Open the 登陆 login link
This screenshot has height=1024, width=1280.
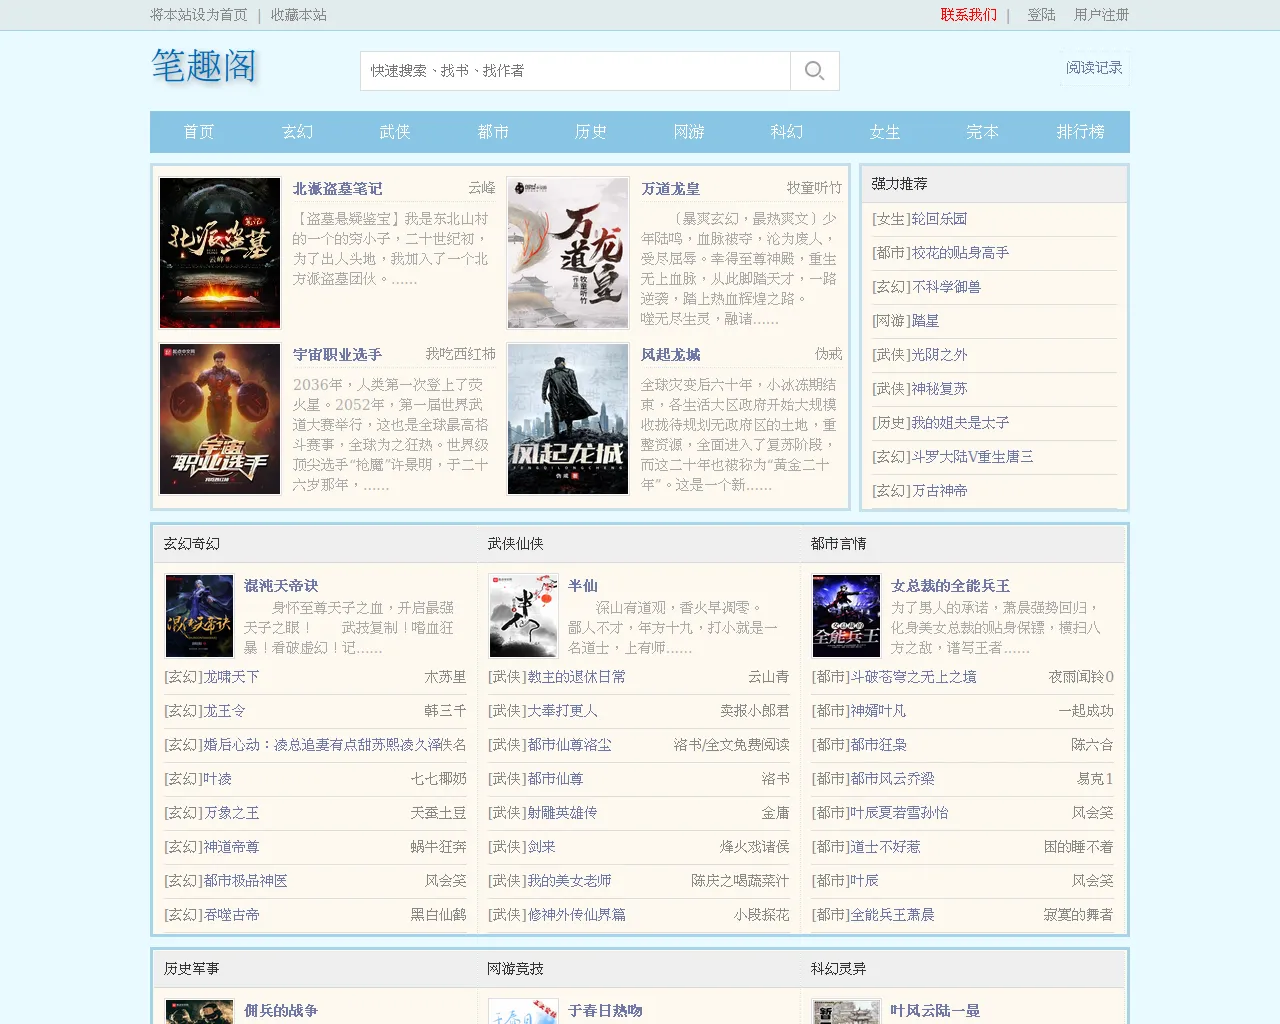(x=1041, y=15)
